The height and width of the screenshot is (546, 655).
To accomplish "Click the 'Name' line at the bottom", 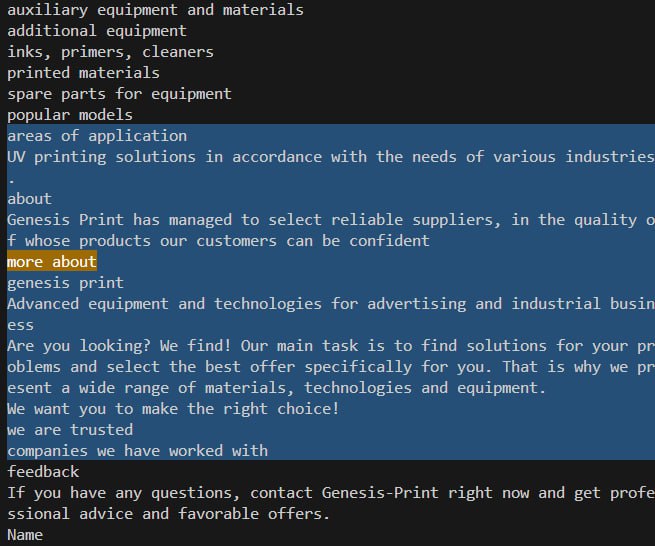I will tap(25, 535).
